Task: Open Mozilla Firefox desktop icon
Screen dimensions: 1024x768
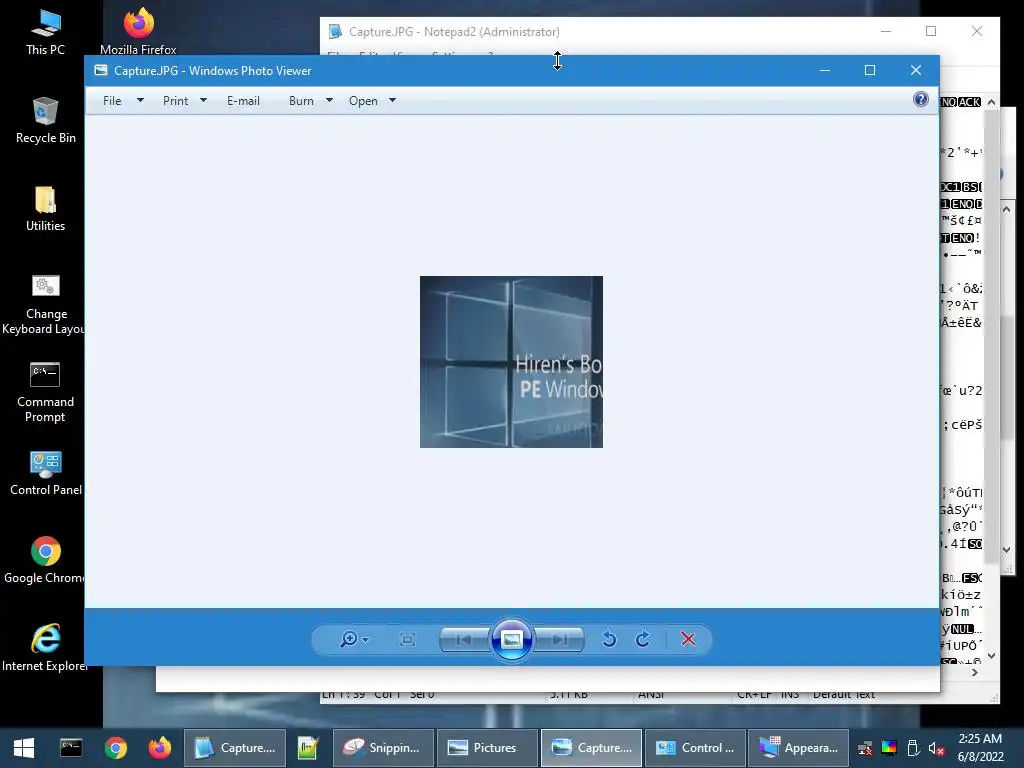Action: coord(138,31)
